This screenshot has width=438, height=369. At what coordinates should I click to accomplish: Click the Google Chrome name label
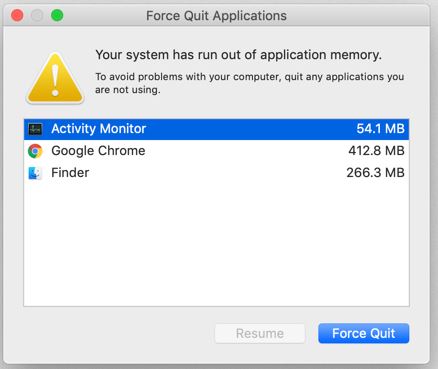pos(98,151)
